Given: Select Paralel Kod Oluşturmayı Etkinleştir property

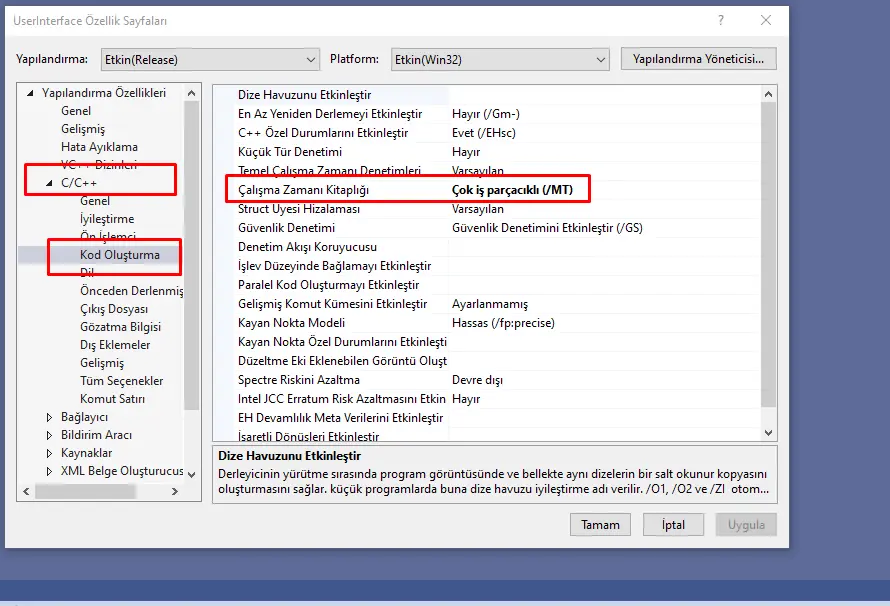Looking at the screenshot, I should pos(329,285).
